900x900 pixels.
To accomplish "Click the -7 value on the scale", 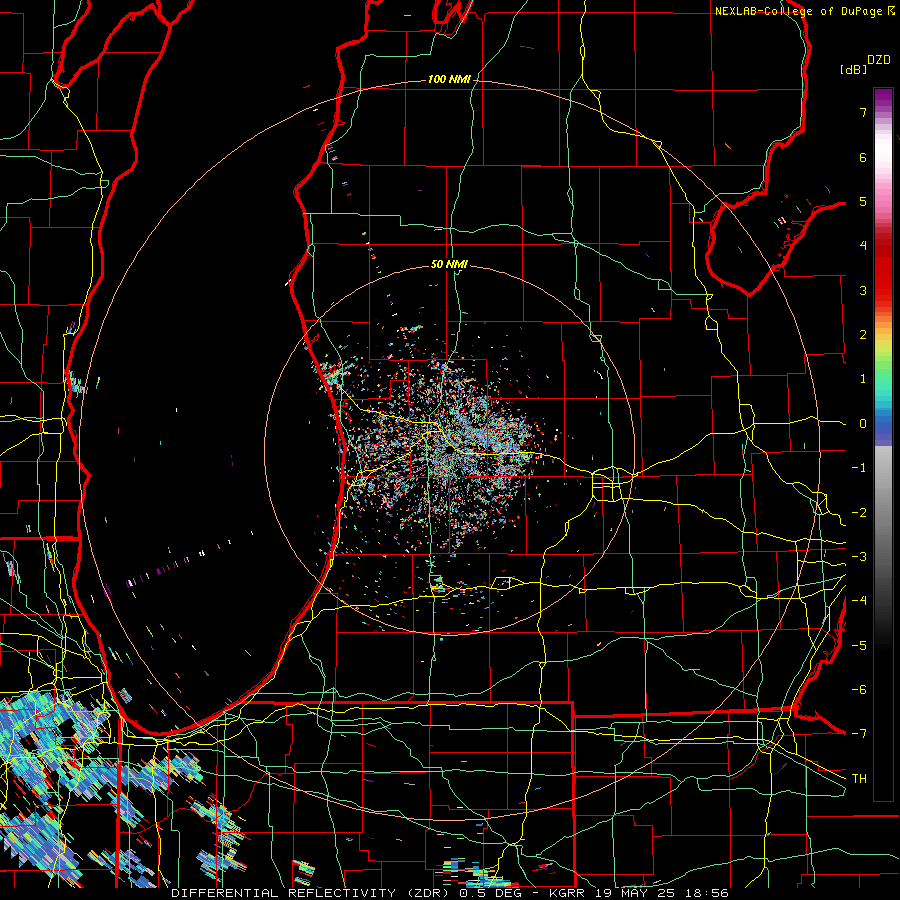I will tap(859, 734).
